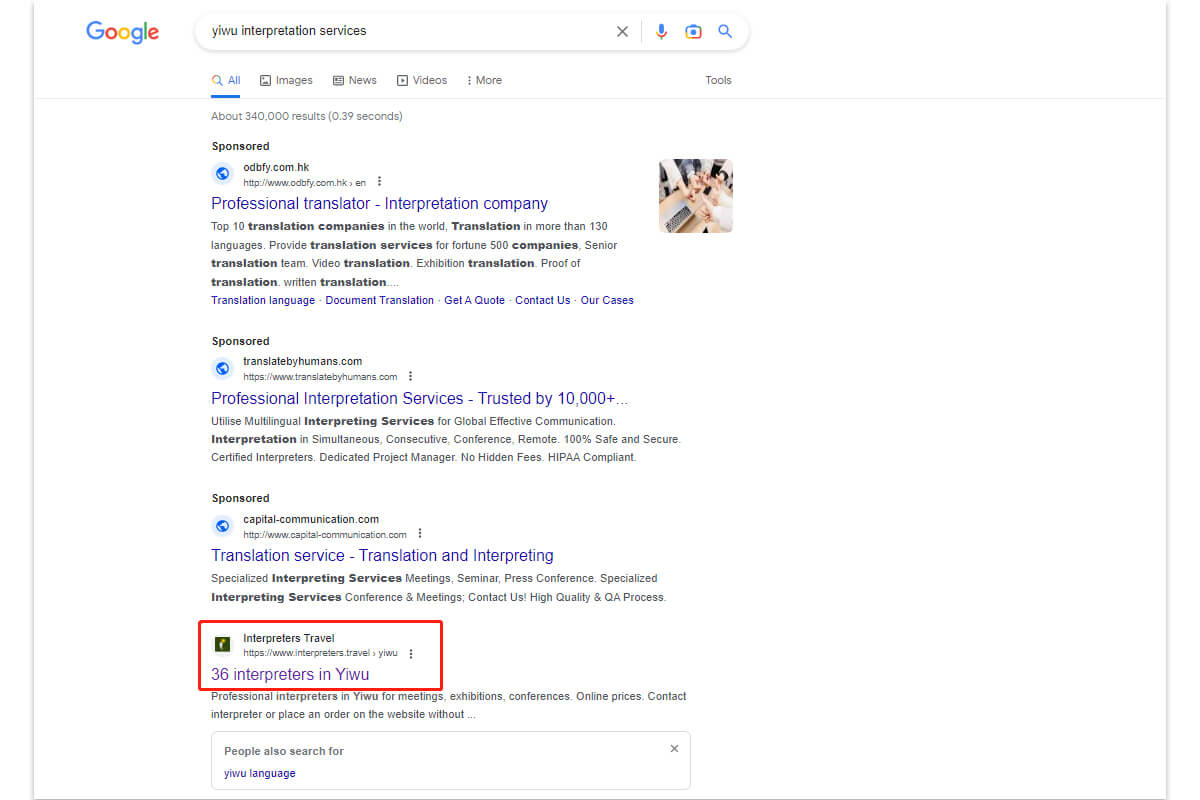Open Google Lens camera search icon

pyautogui.click(x=693, y=31)
